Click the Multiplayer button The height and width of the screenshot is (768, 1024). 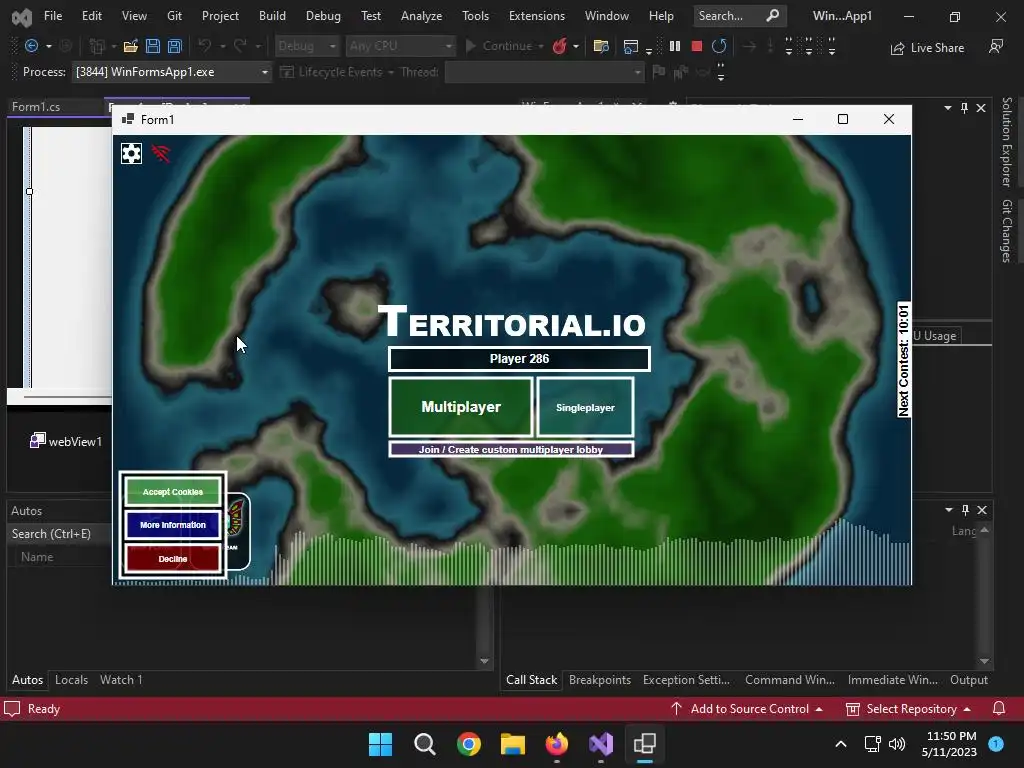click(461, 407)
